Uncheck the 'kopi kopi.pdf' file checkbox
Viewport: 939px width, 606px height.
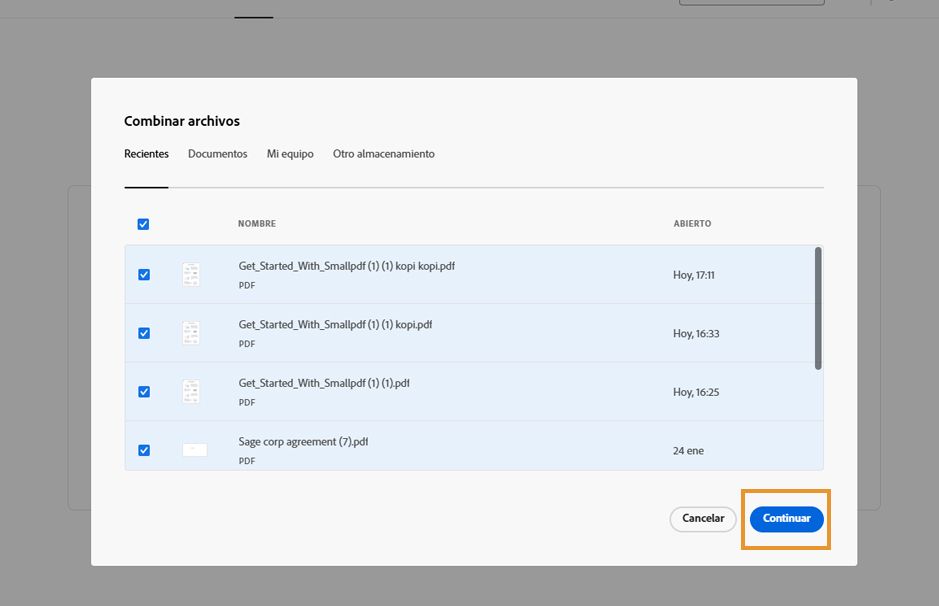[144, 275]
